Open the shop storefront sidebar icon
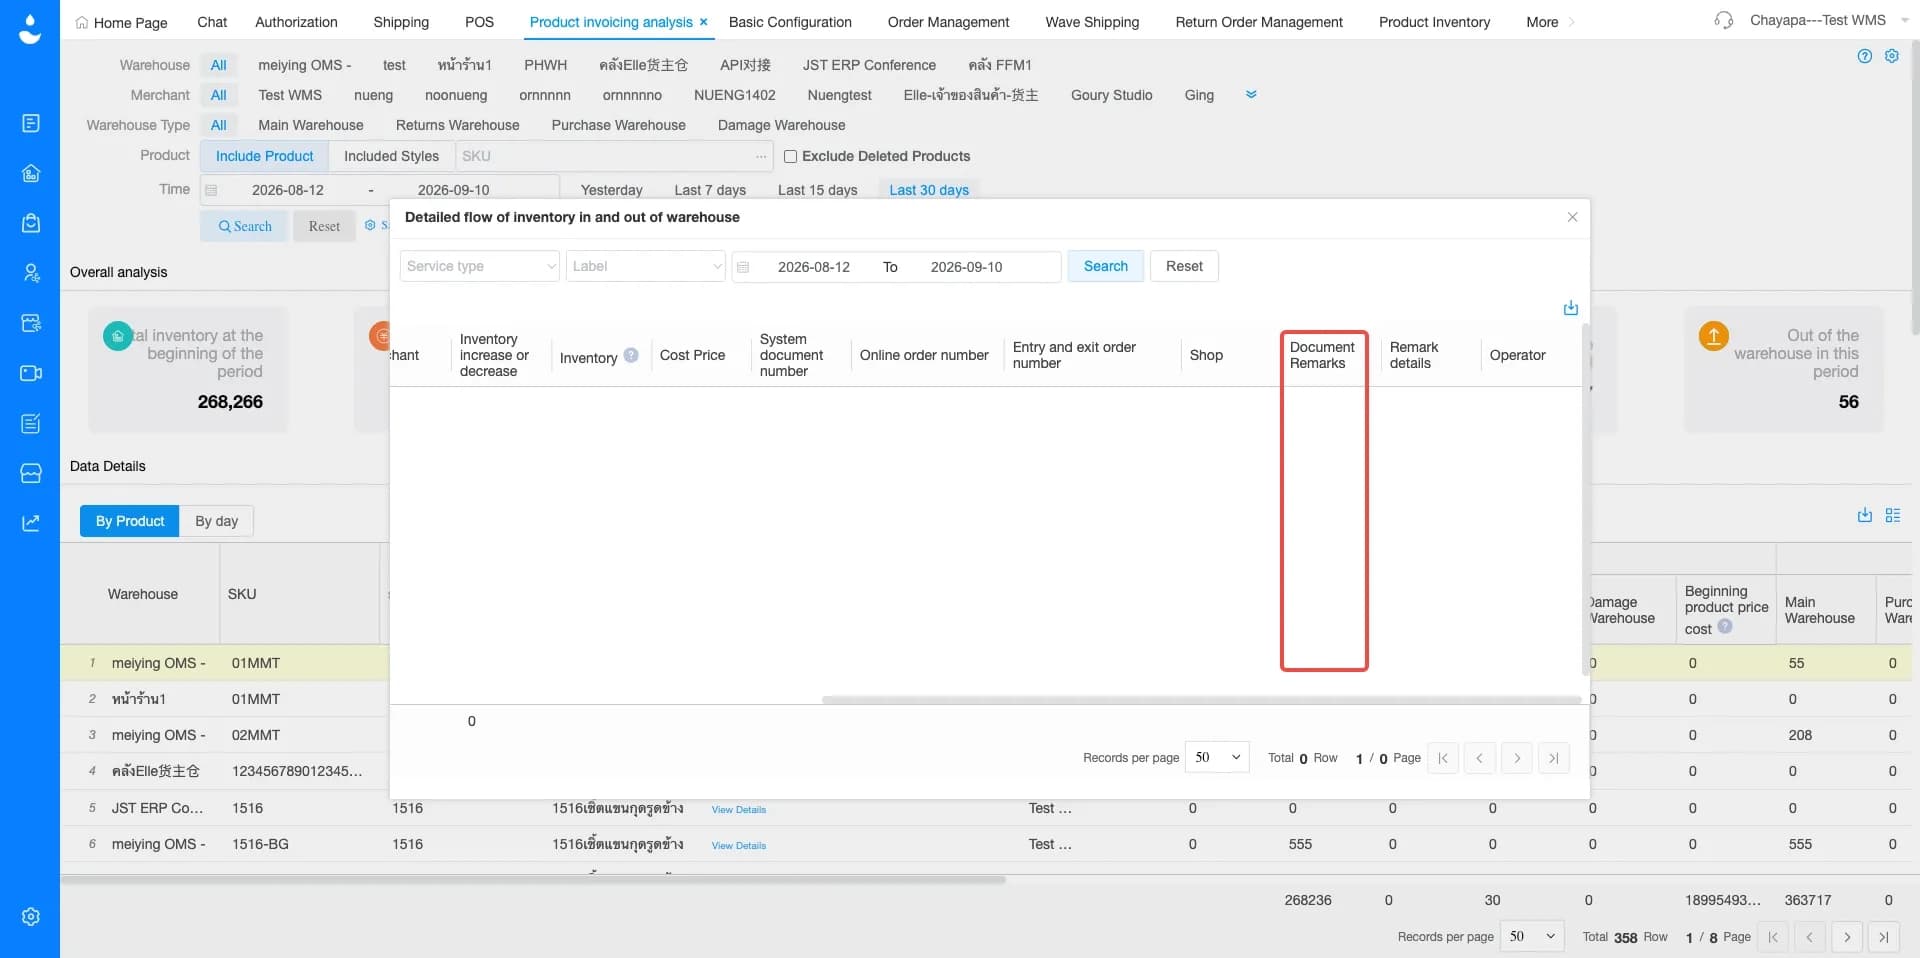 coord(31,473)
